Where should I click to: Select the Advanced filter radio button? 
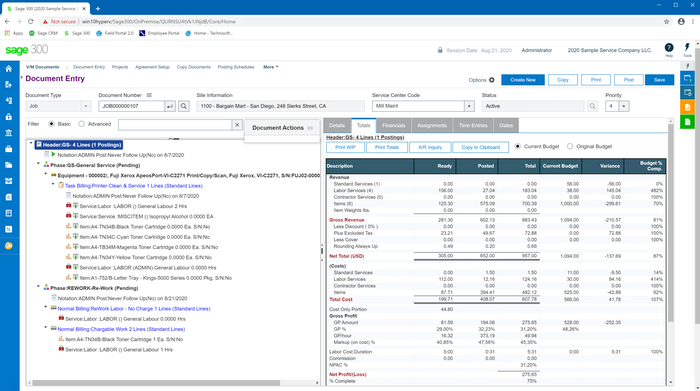pos(81,124)
